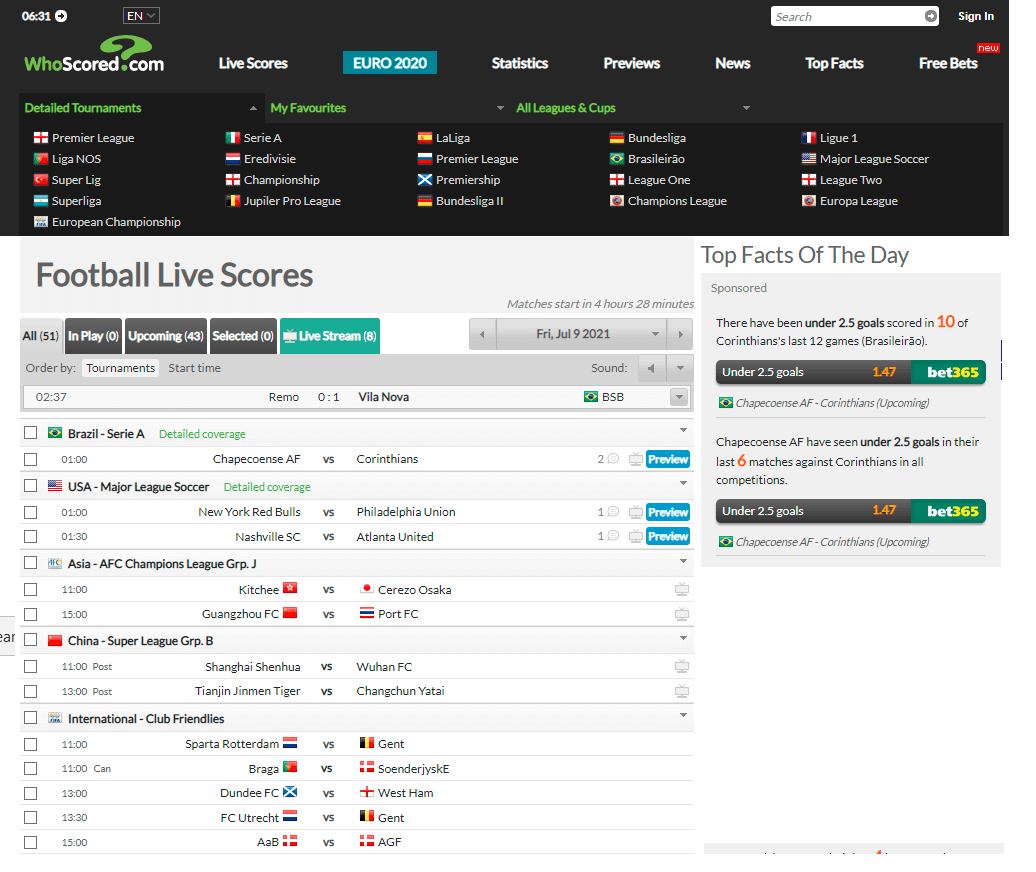Switch to the Selected (0) tab
The height and width of the screenshot is (872, 1036).
click(x=243, y=336)
